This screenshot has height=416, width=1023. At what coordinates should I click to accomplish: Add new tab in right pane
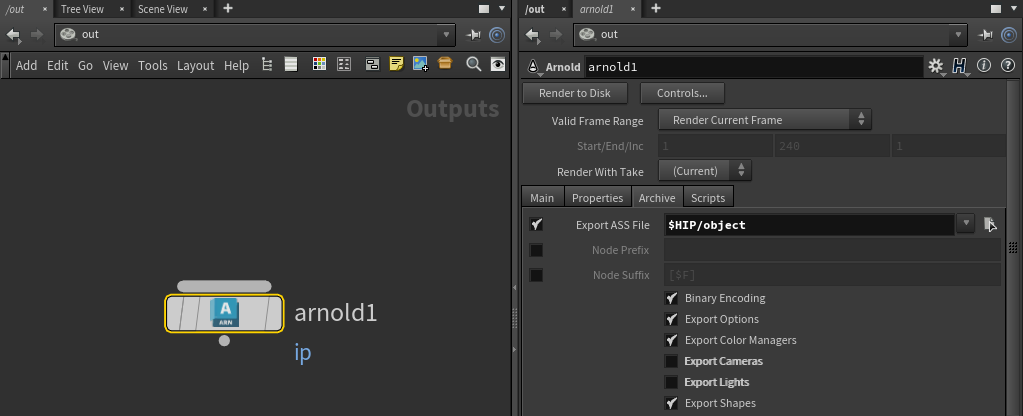[656, 8]
